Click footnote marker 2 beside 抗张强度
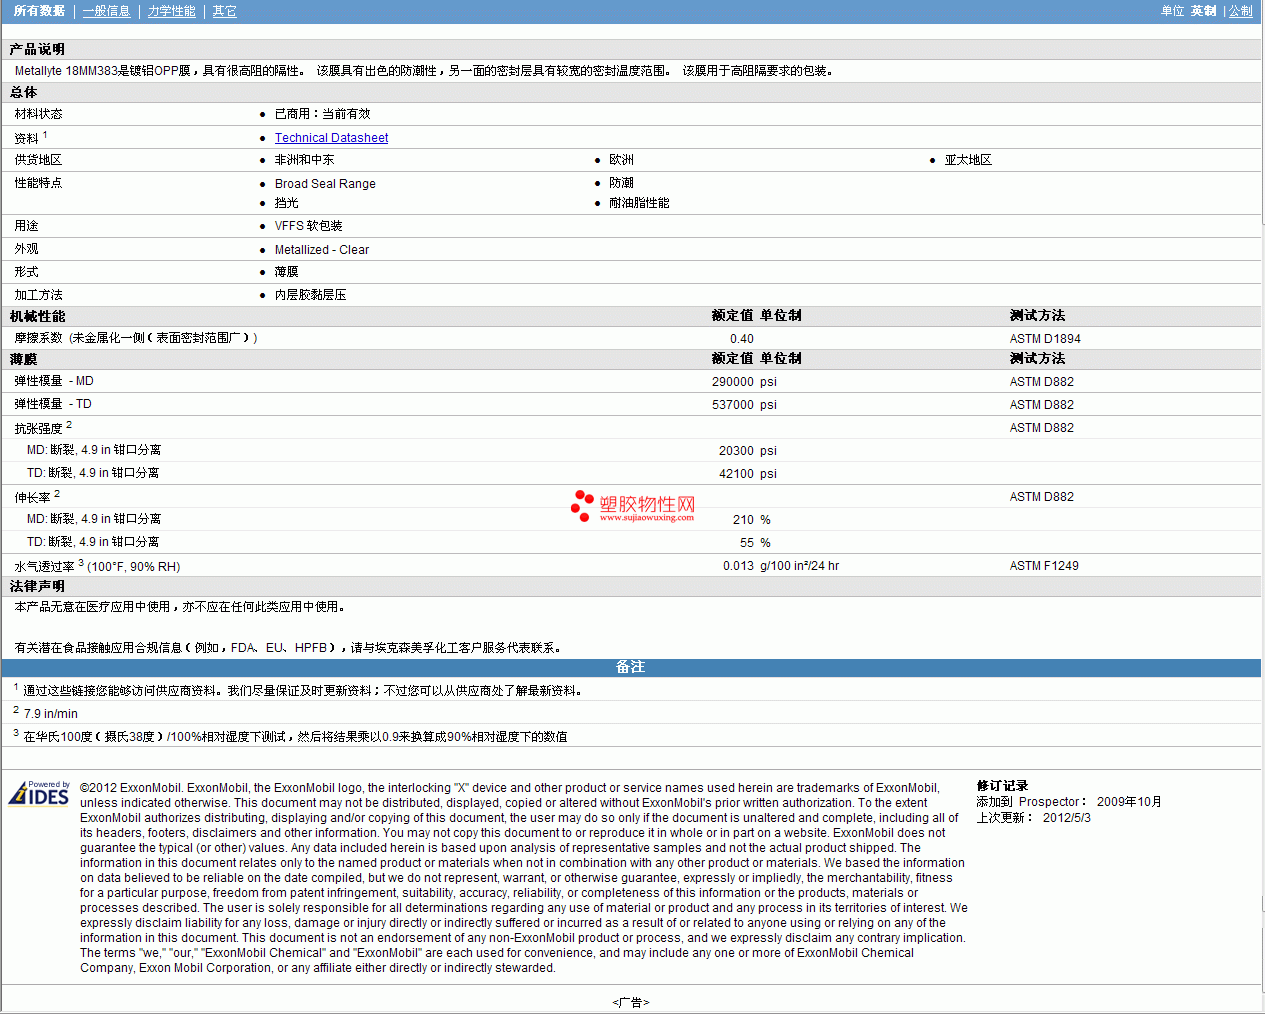The width and height of the screenshot is (1265, 1014). coord(69,424)
